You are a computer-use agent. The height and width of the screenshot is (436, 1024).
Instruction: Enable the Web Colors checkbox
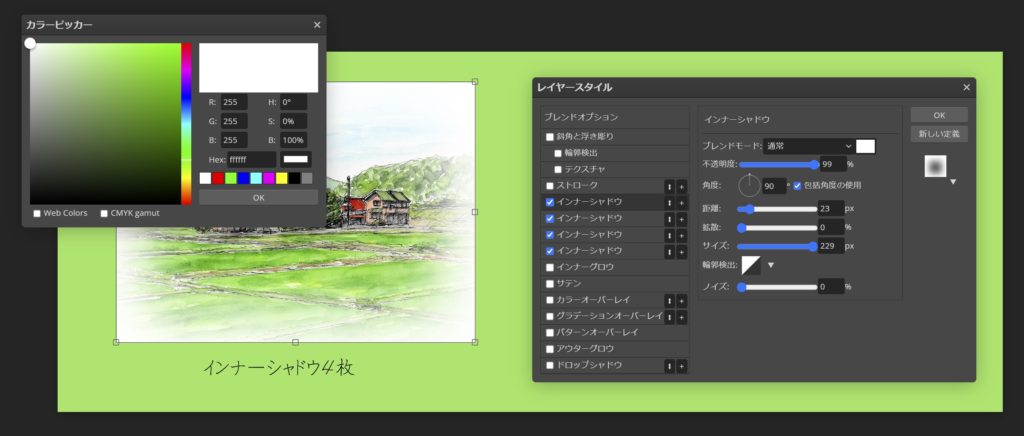click(x=37, y=213)
